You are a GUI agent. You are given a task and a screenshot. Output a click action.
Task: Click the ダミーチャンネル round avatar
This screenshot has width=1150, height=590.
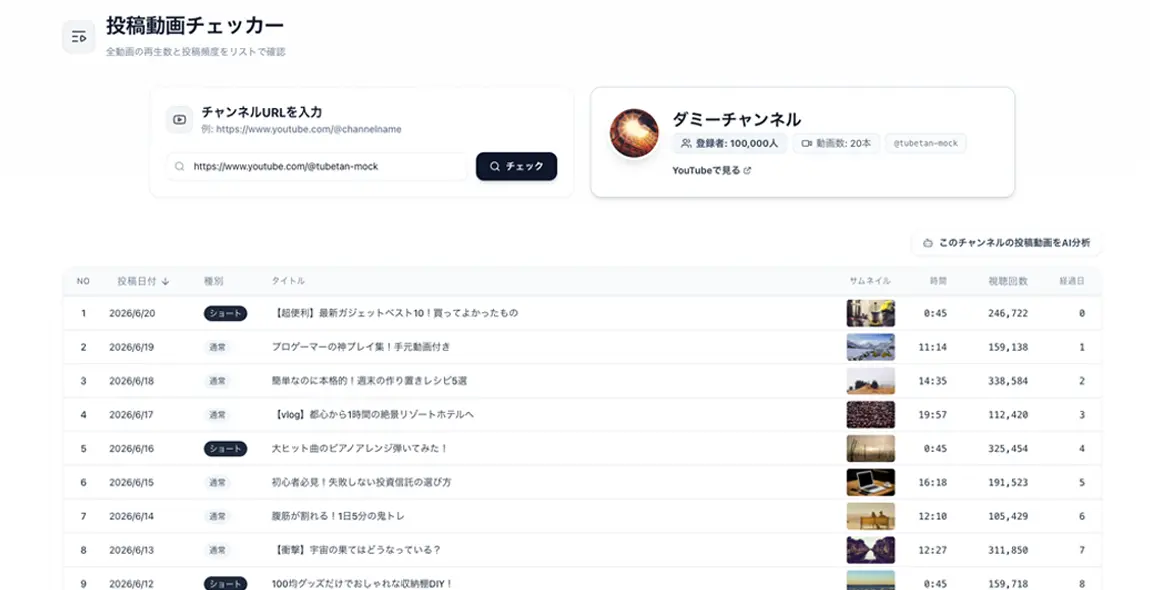[x=634, y=133]
